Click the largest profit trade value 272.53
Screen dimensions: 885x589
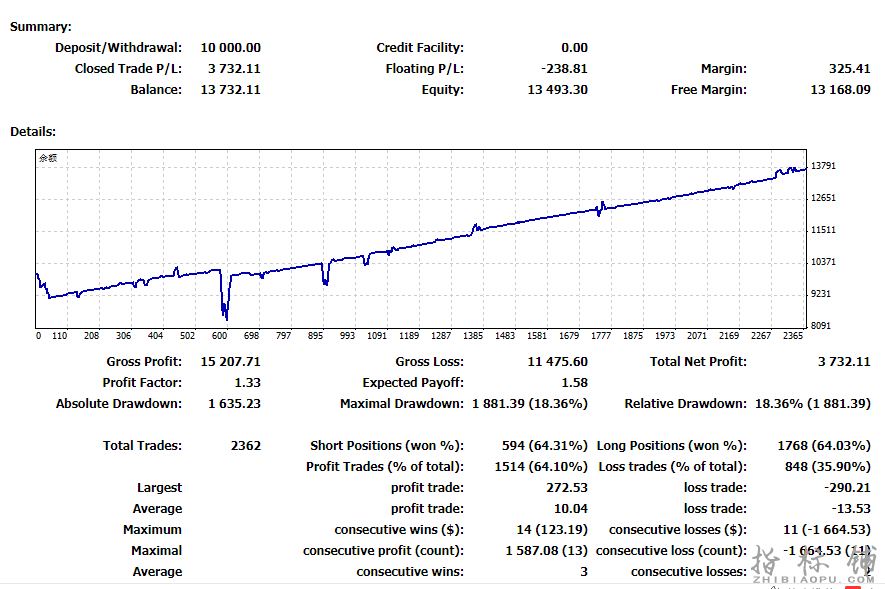pyautogui.click(x=567, y=487)
